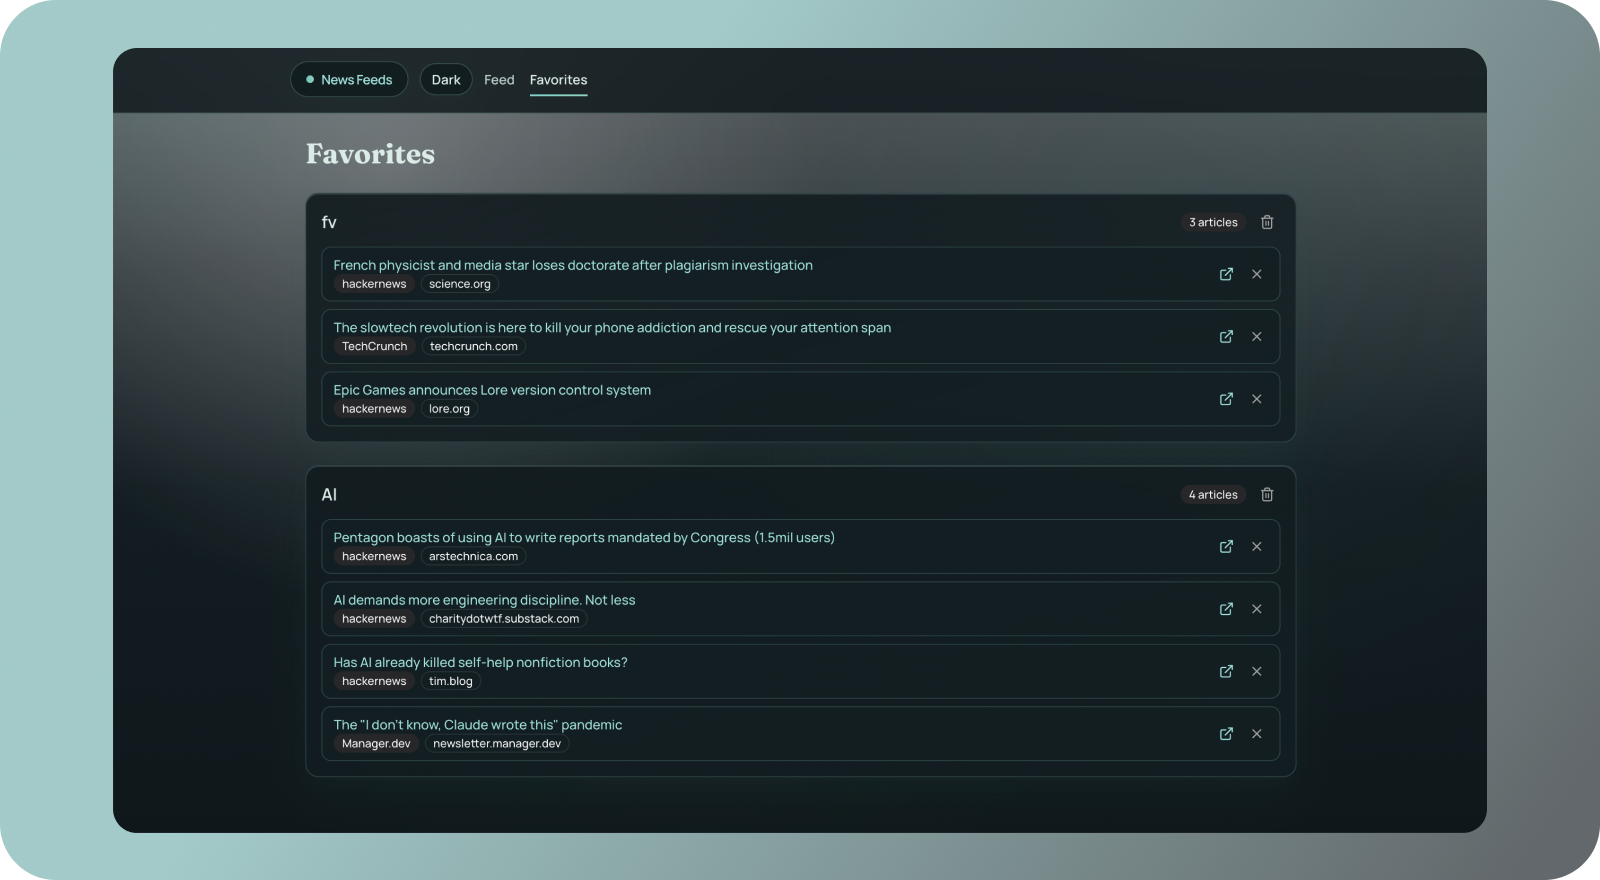The image size is (1600, 880).
Task: Remove French physicist article from favorites
Action: (x=1257, y=274)
